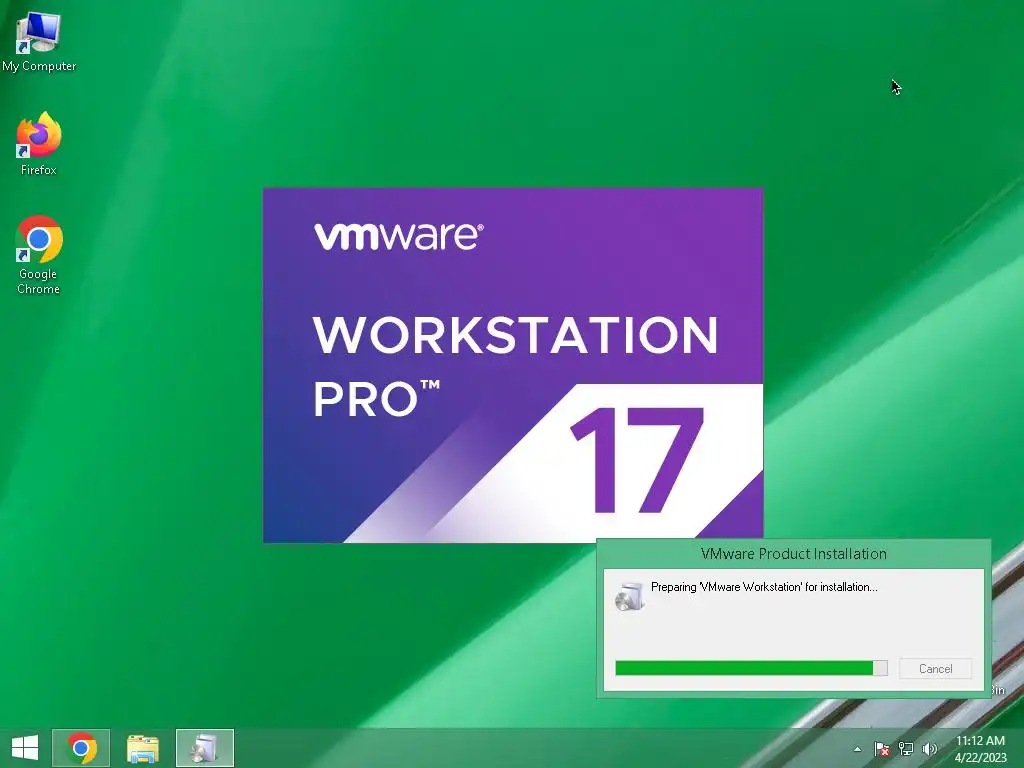
Task: Click the Google Chrome icon label
Action: click(x=39, y=281)
